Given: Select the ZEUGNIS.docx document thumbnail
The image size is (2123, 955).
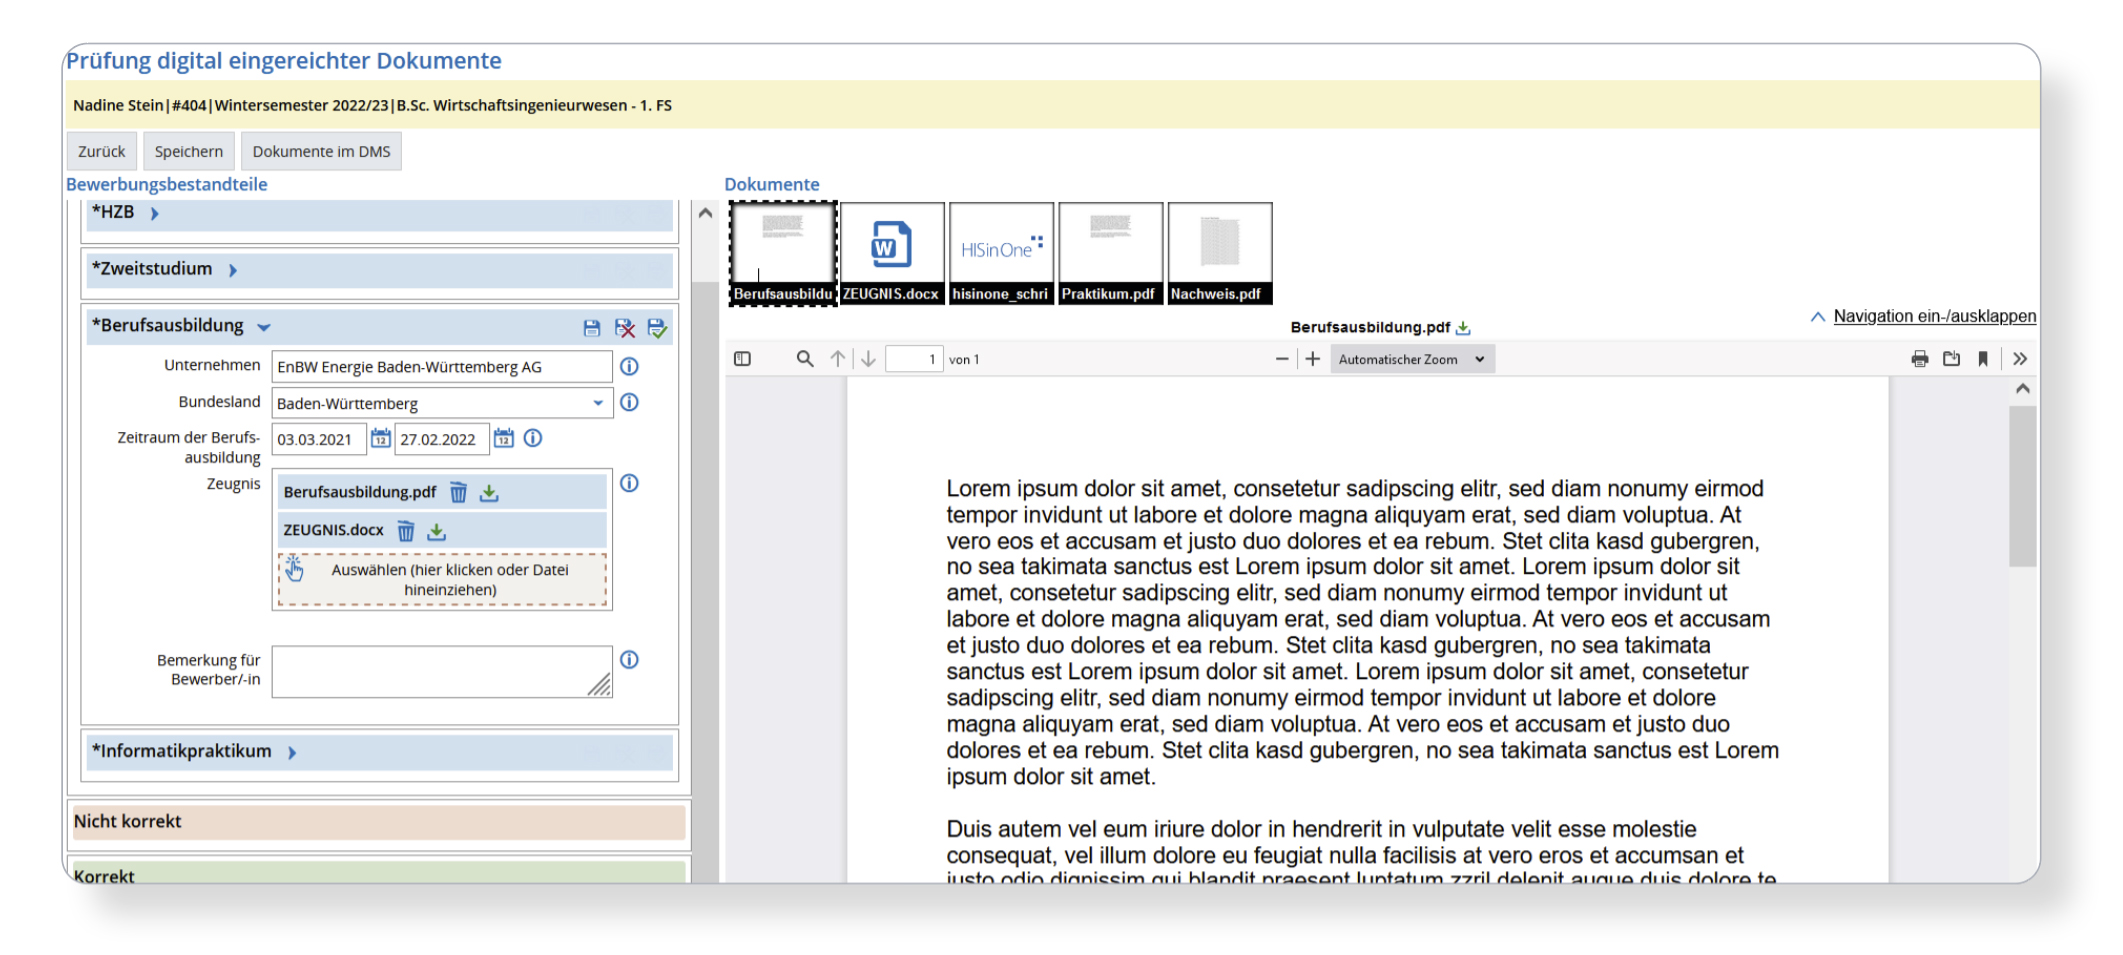Looking at the screenshot, I should 892,253.
